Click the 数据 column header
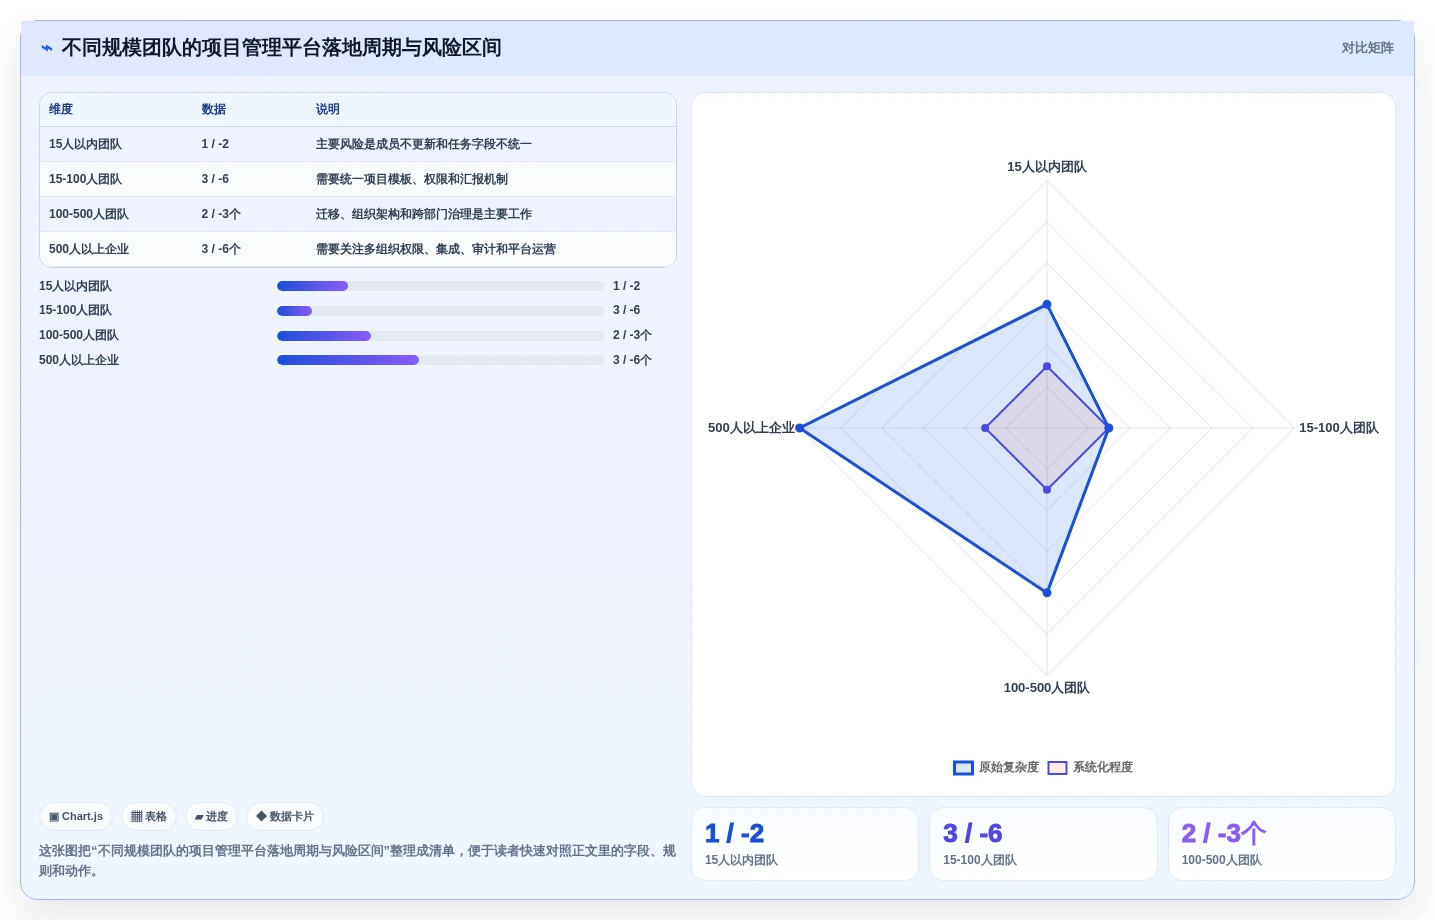 click(214, 110)
